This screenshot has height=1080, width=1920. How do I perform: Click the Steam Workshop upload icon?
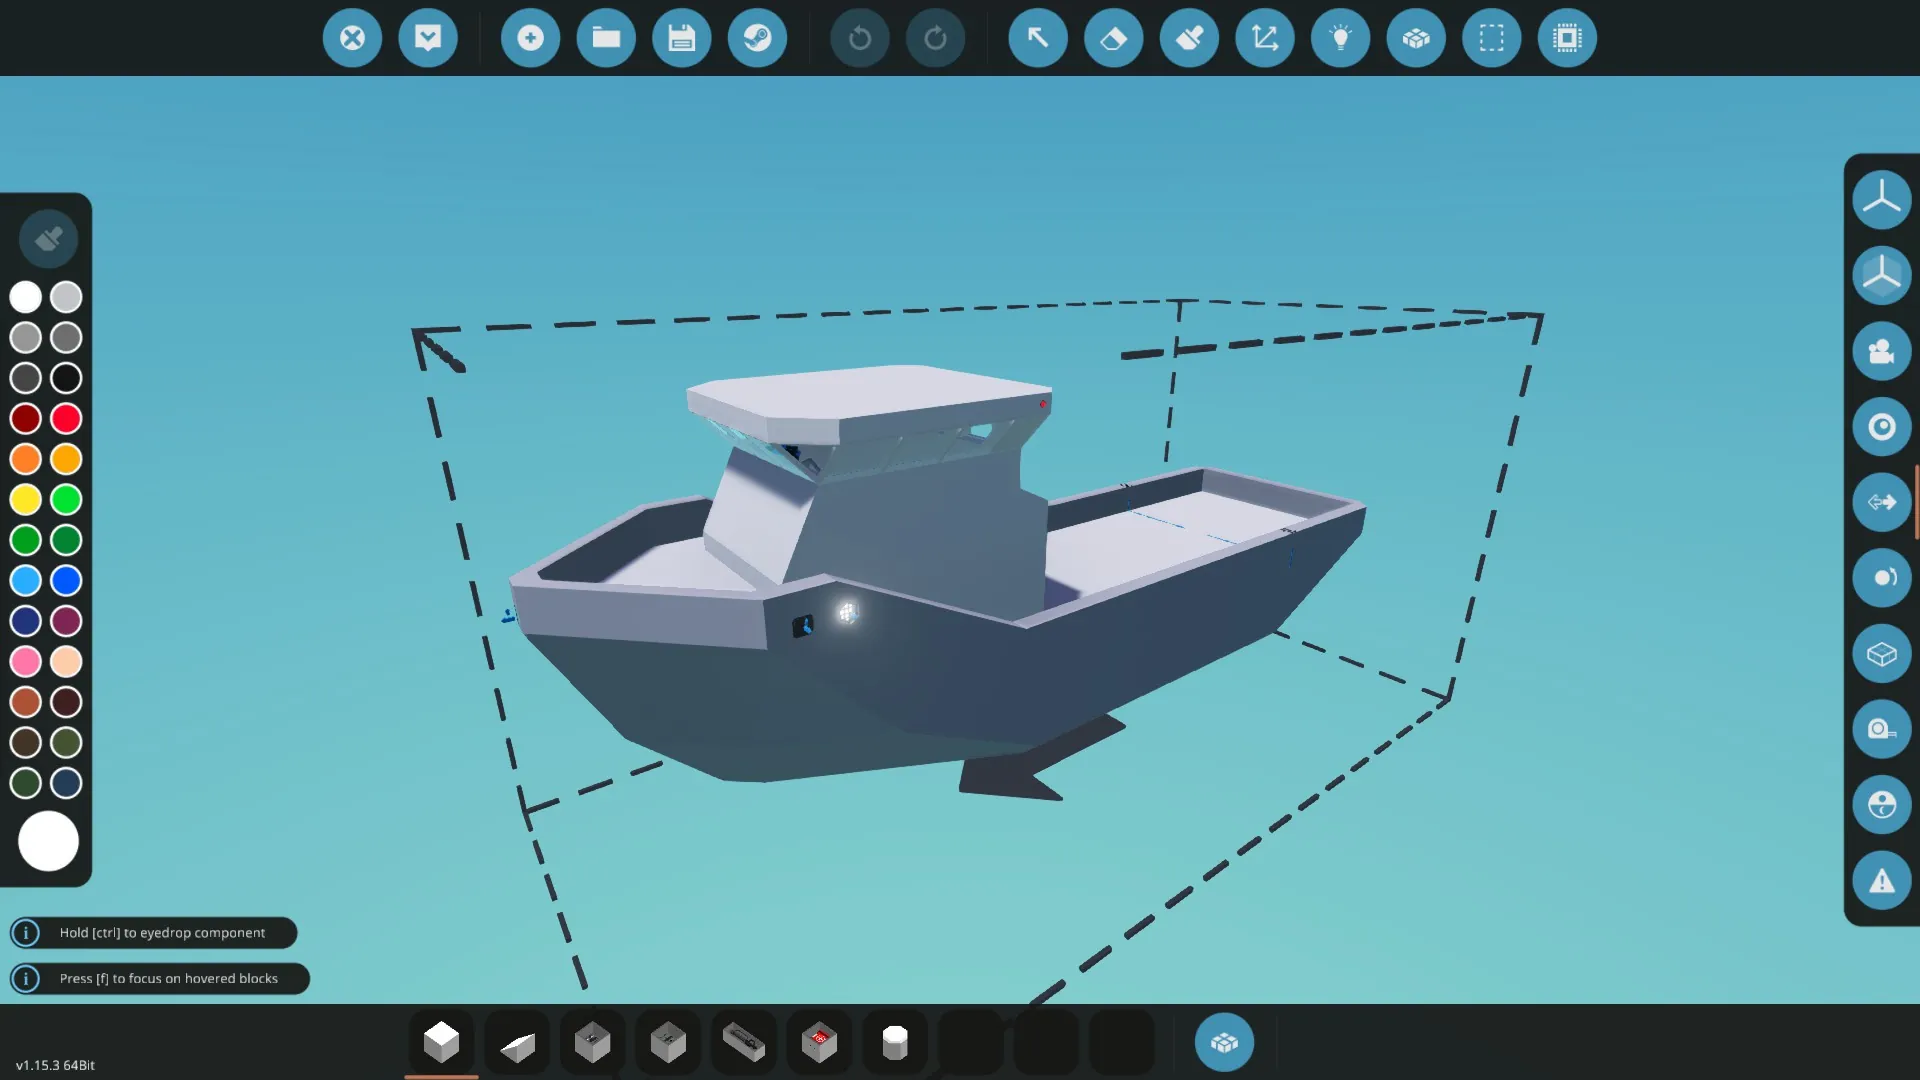click(757, 38)
